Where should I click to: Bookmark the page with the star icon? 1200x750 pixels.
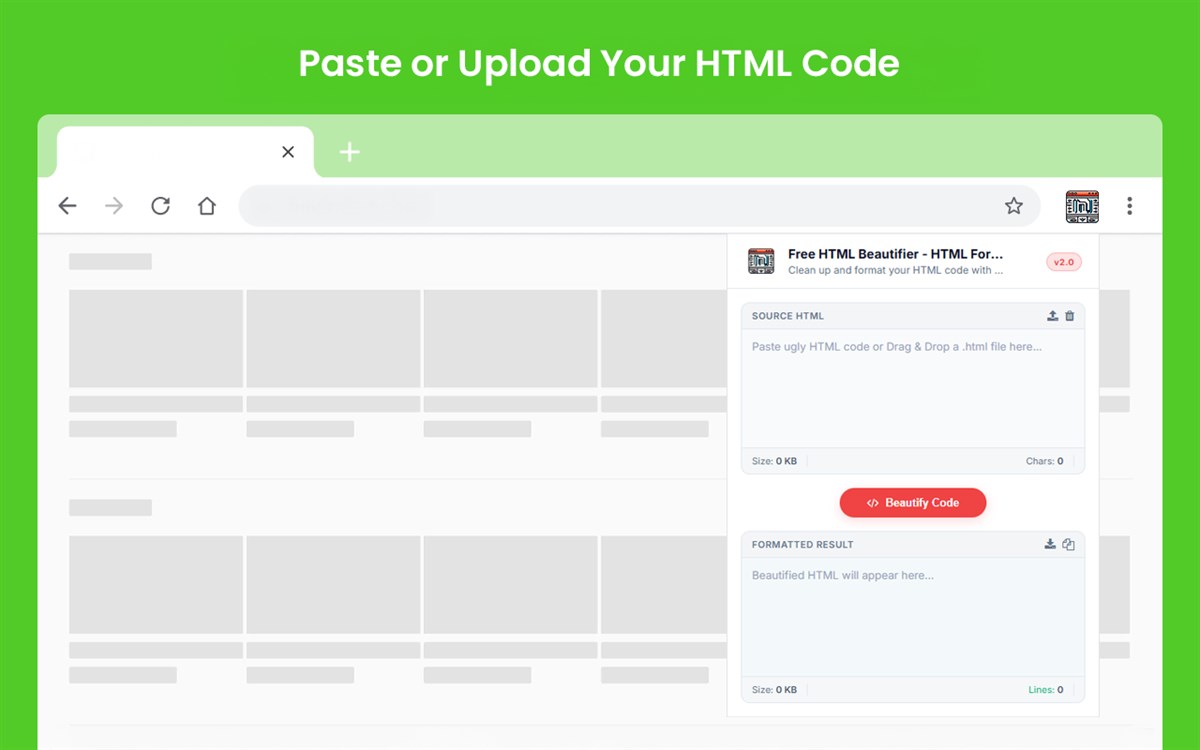pyautogui.click(x=1014, y=206)
